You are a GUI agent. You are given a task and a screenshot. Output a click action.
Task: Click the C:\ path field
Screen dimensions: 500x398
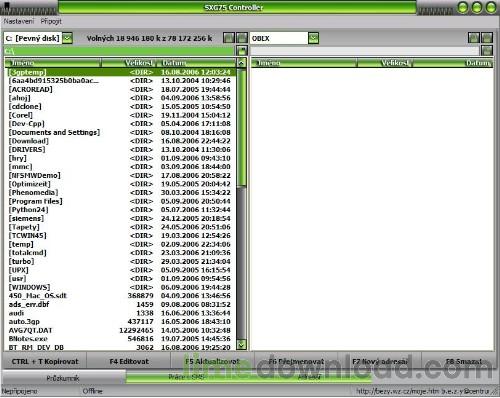point(119,51)
